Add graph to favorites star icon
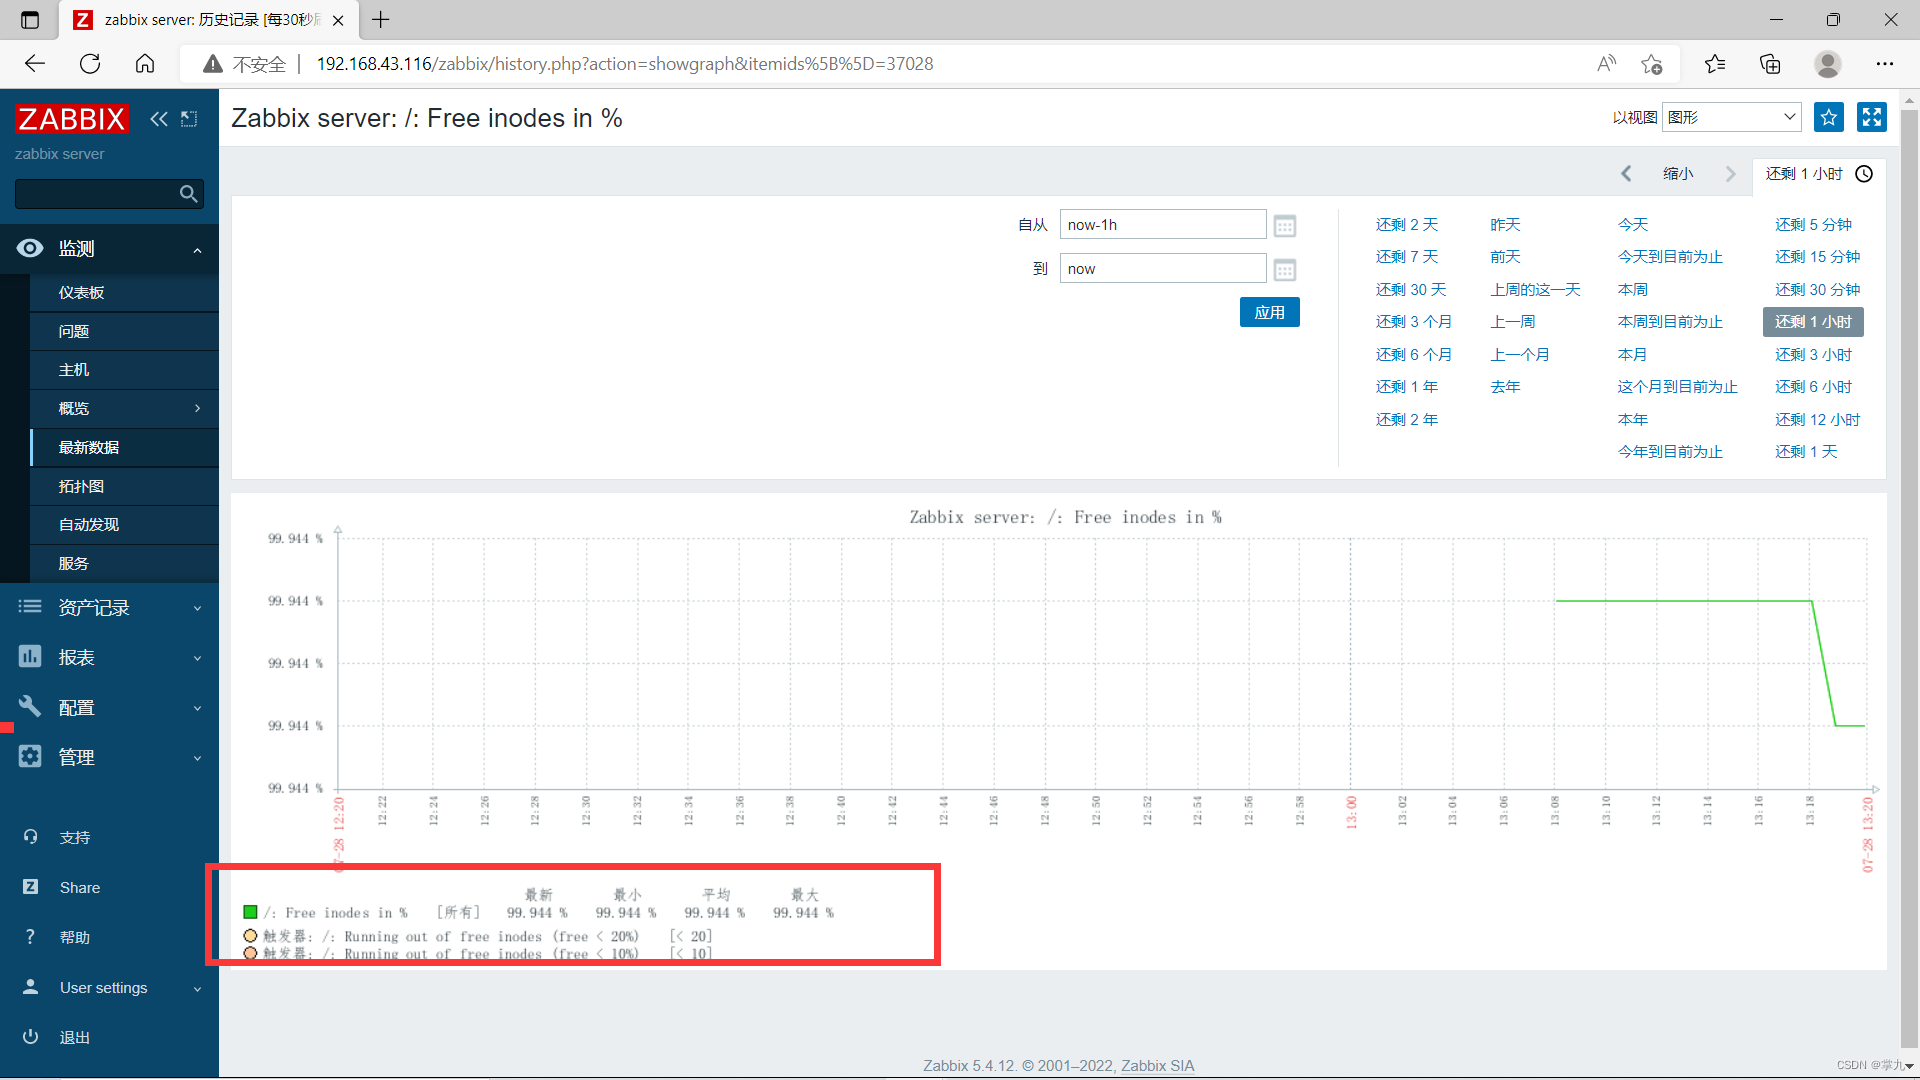Screen dimensions: 1920x1080 click(x=1829, y=117)
